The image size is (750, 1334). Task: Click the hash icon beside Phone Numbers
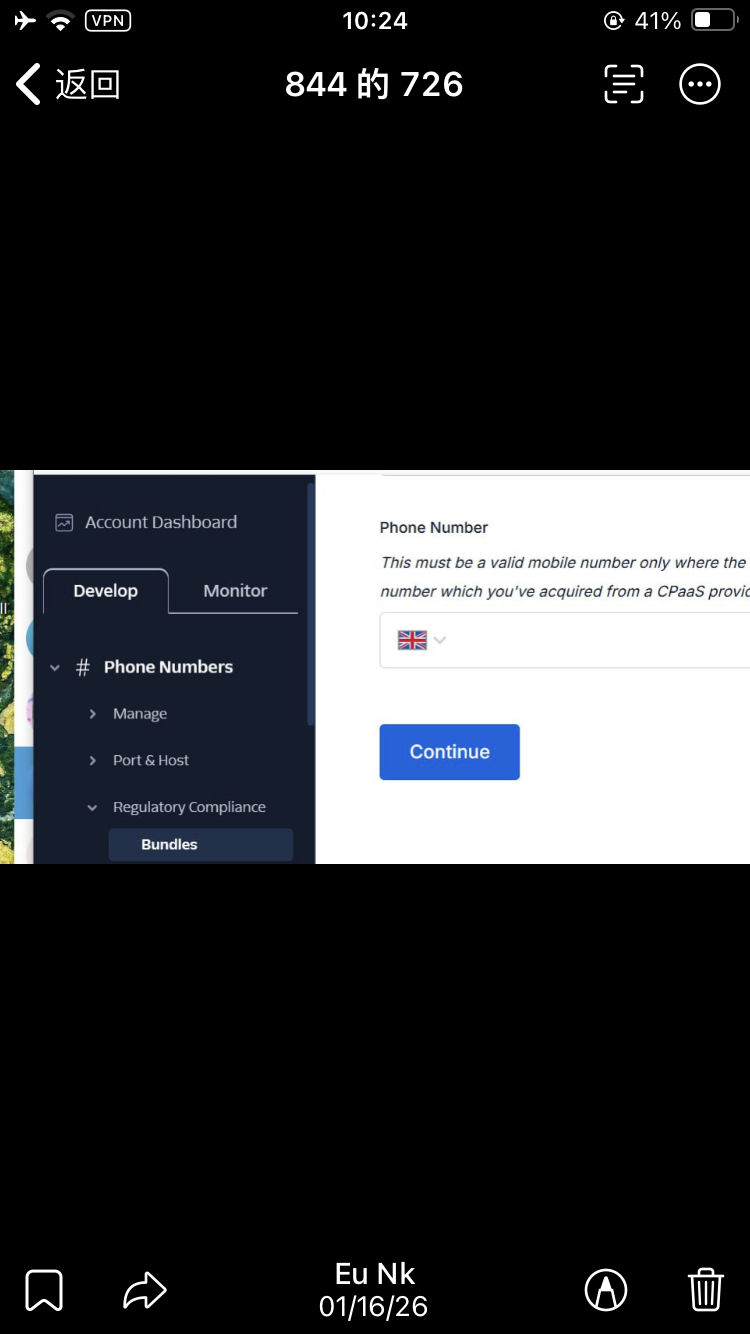coord(83,667)
